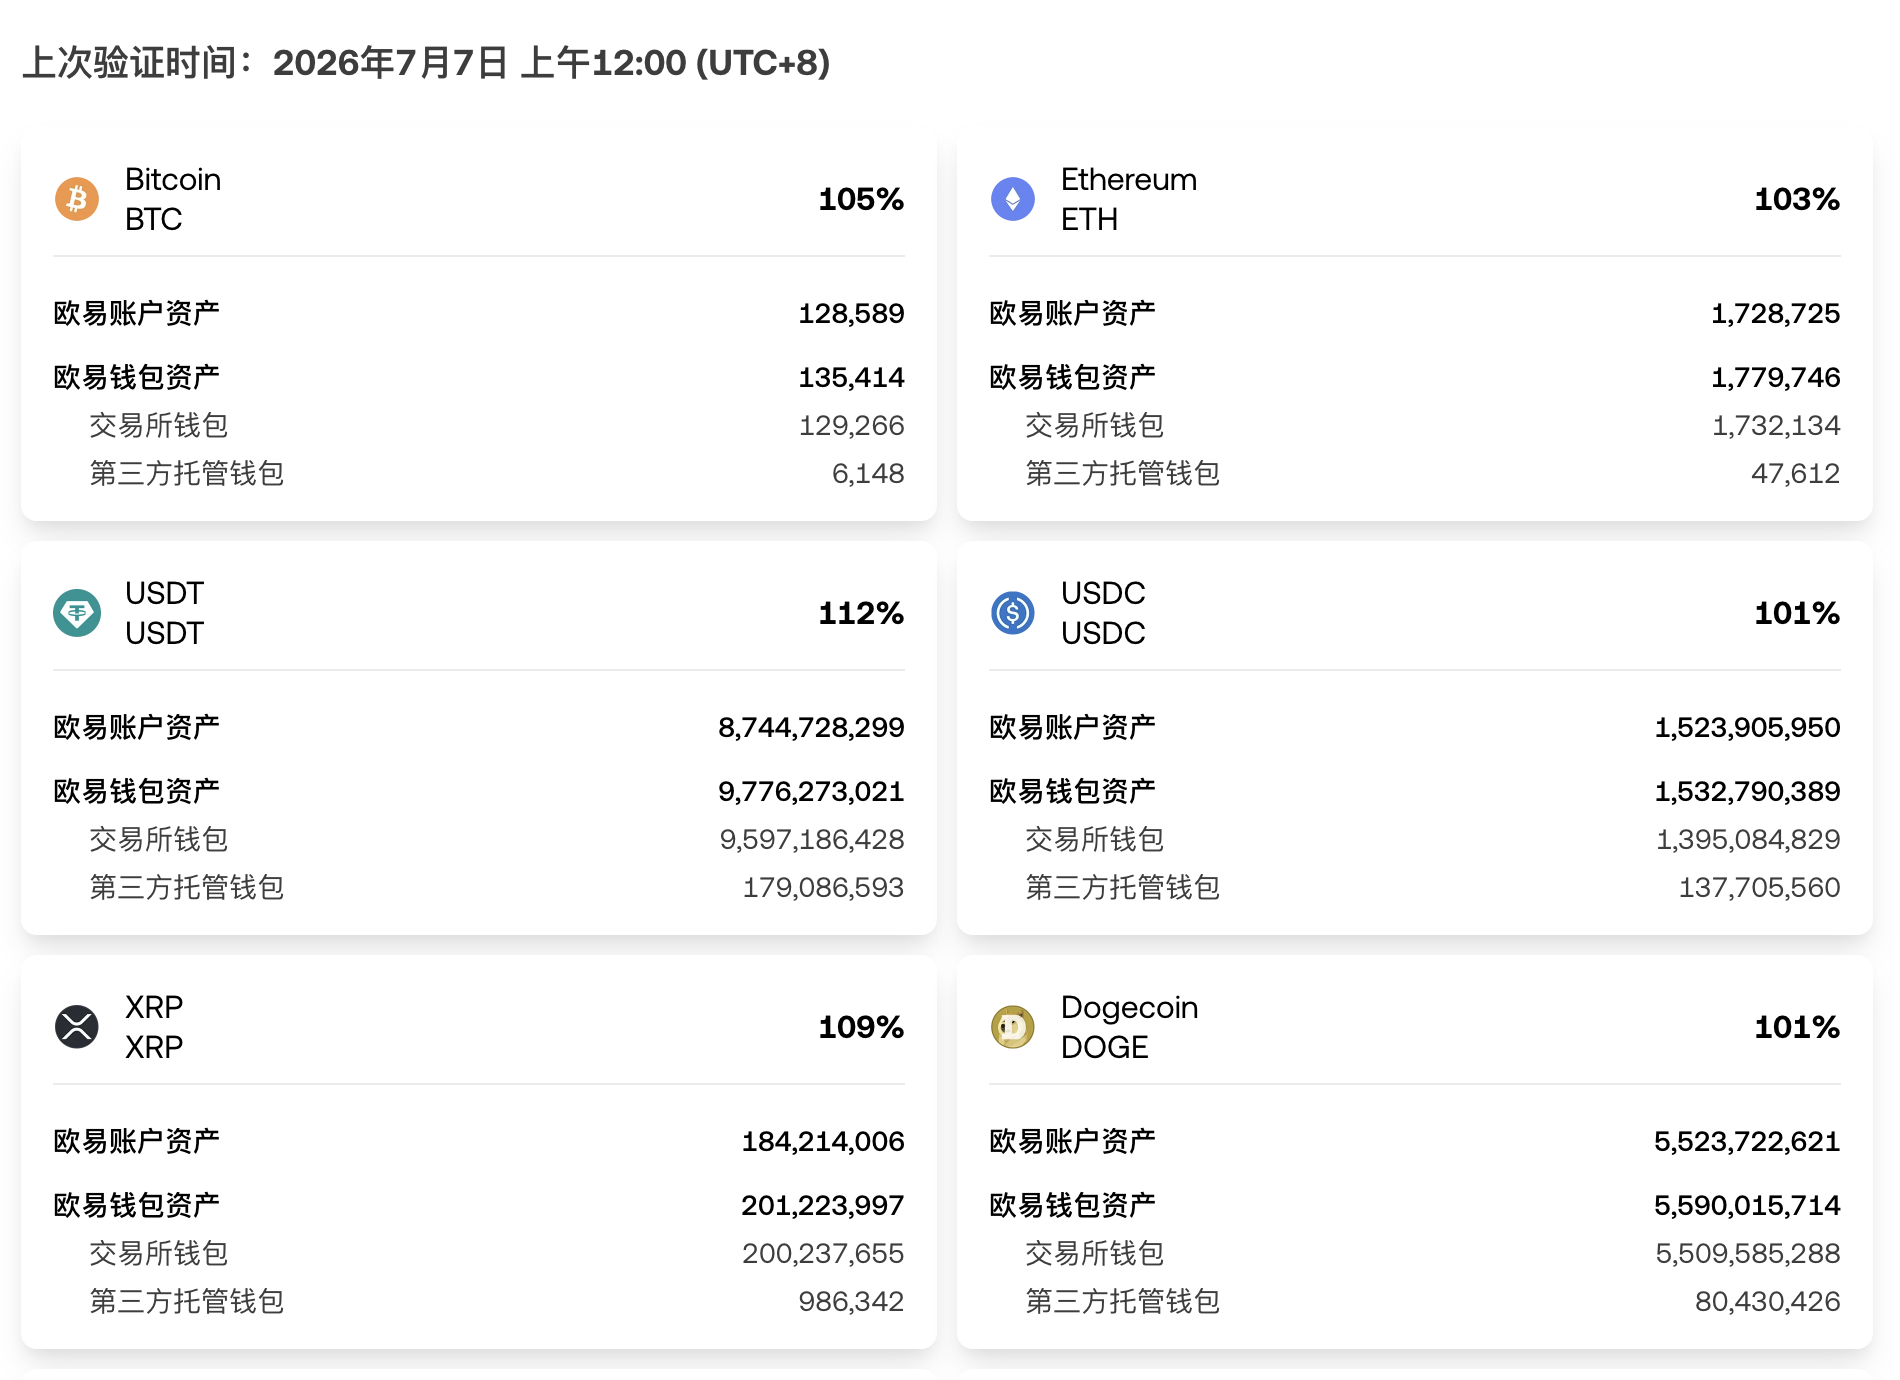The width and height of the screenshot is (1900, 1380).
Task: Click ETH account assets value 1,728,725
Action: tap(1776, 314)
